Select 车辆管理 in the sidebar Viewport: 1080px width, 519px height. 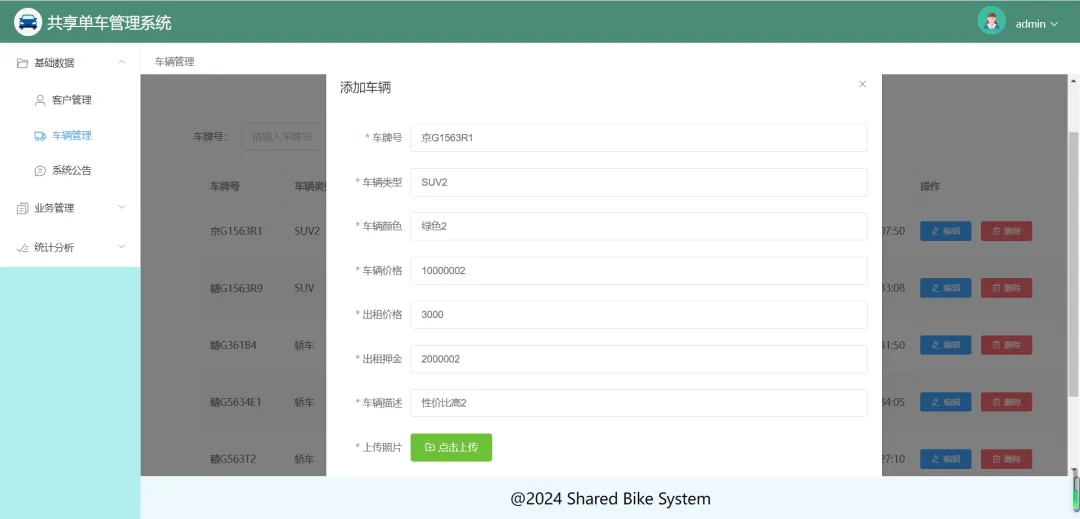tap(70, 136)
